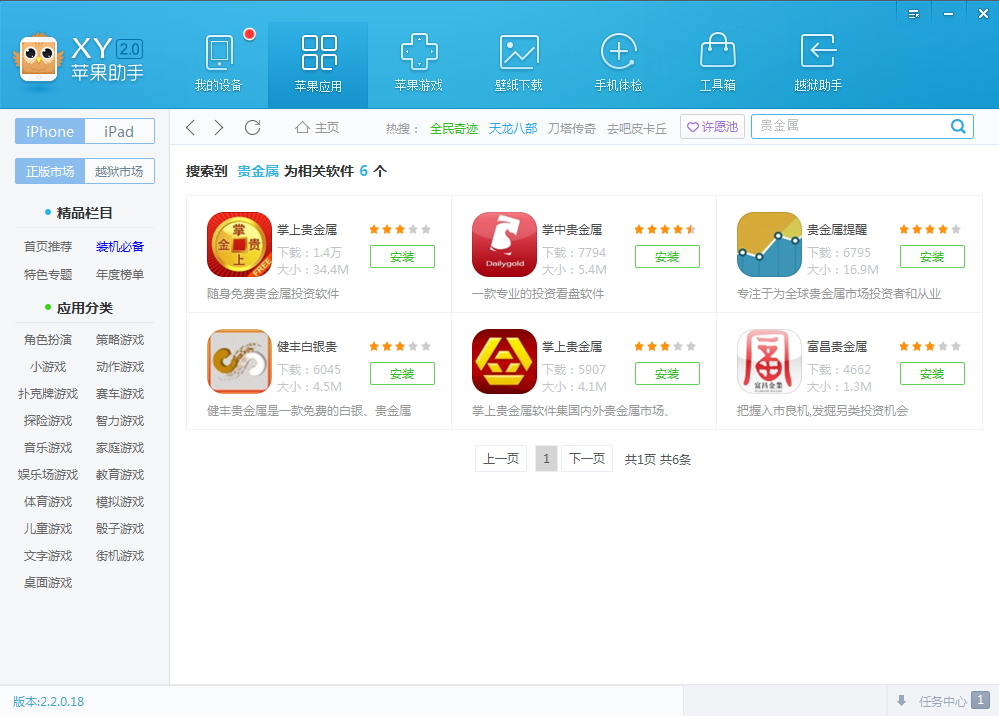Open 策略游戏 category

(120, 340)
